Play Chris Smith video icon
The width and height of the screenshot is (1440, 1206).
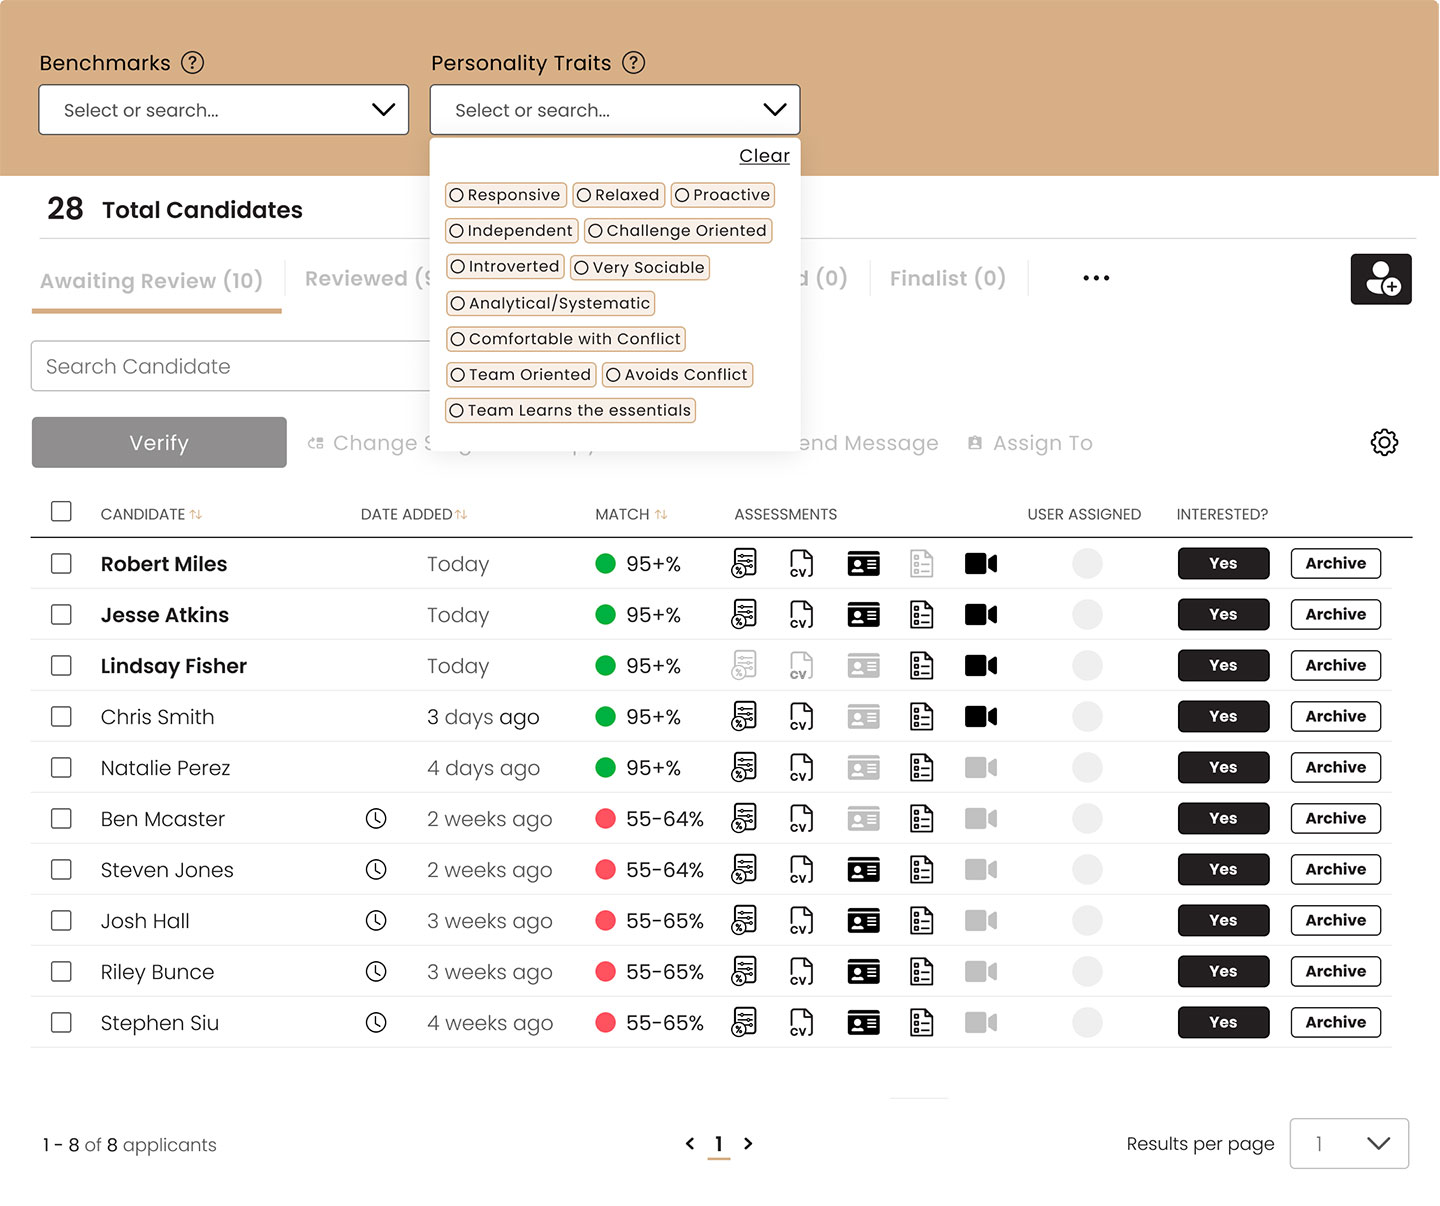click(x=981, y=717)
